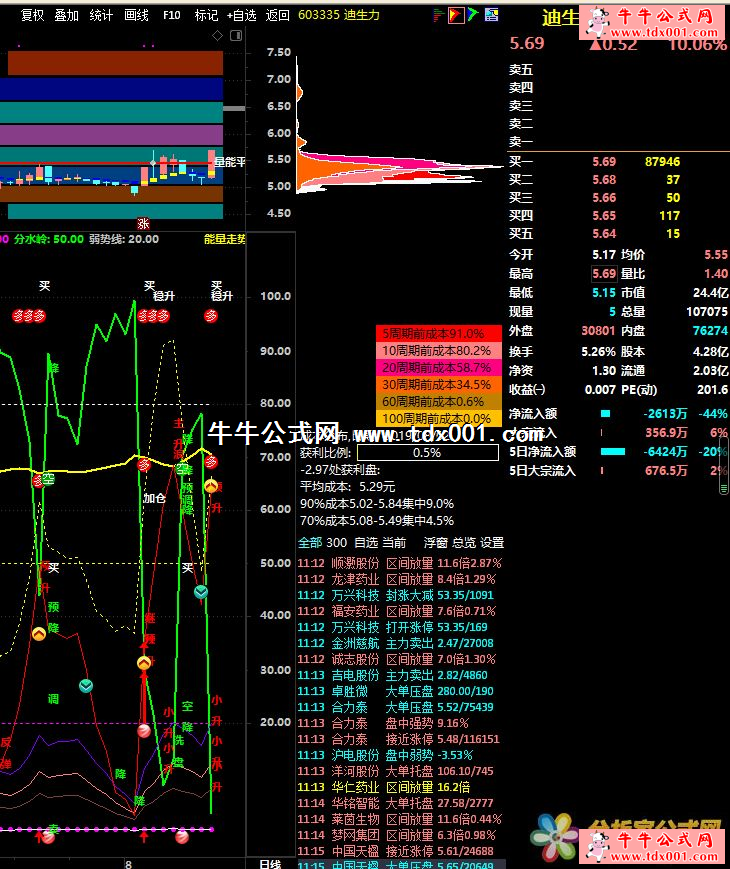This screenshot has width=730, height=869.
Task: Select the red-yellow arrow chip view icon
Action: click(456, 15)
